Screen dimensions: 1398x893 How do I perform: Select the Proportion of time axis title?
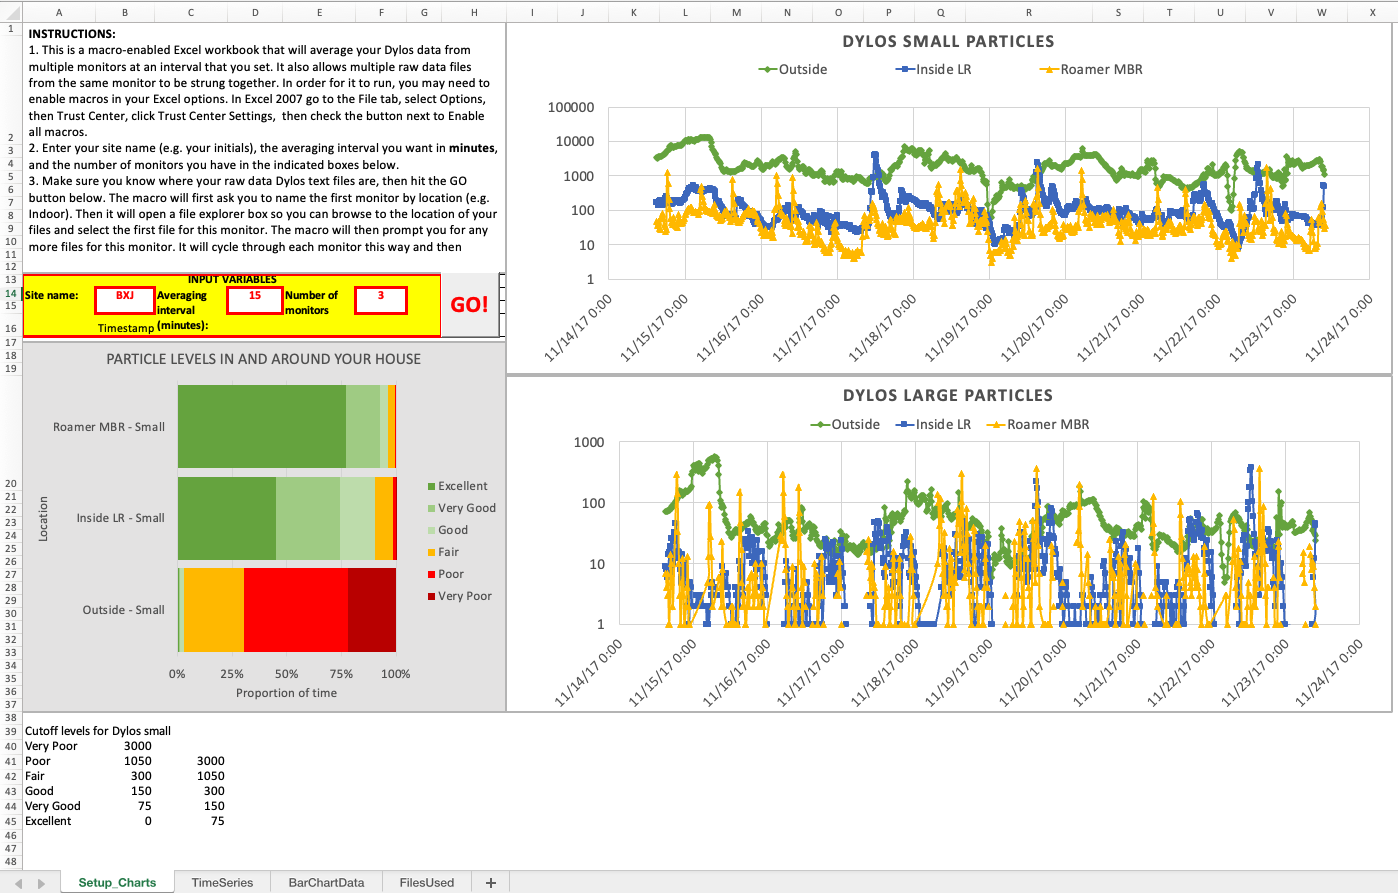tap(286, 693)
